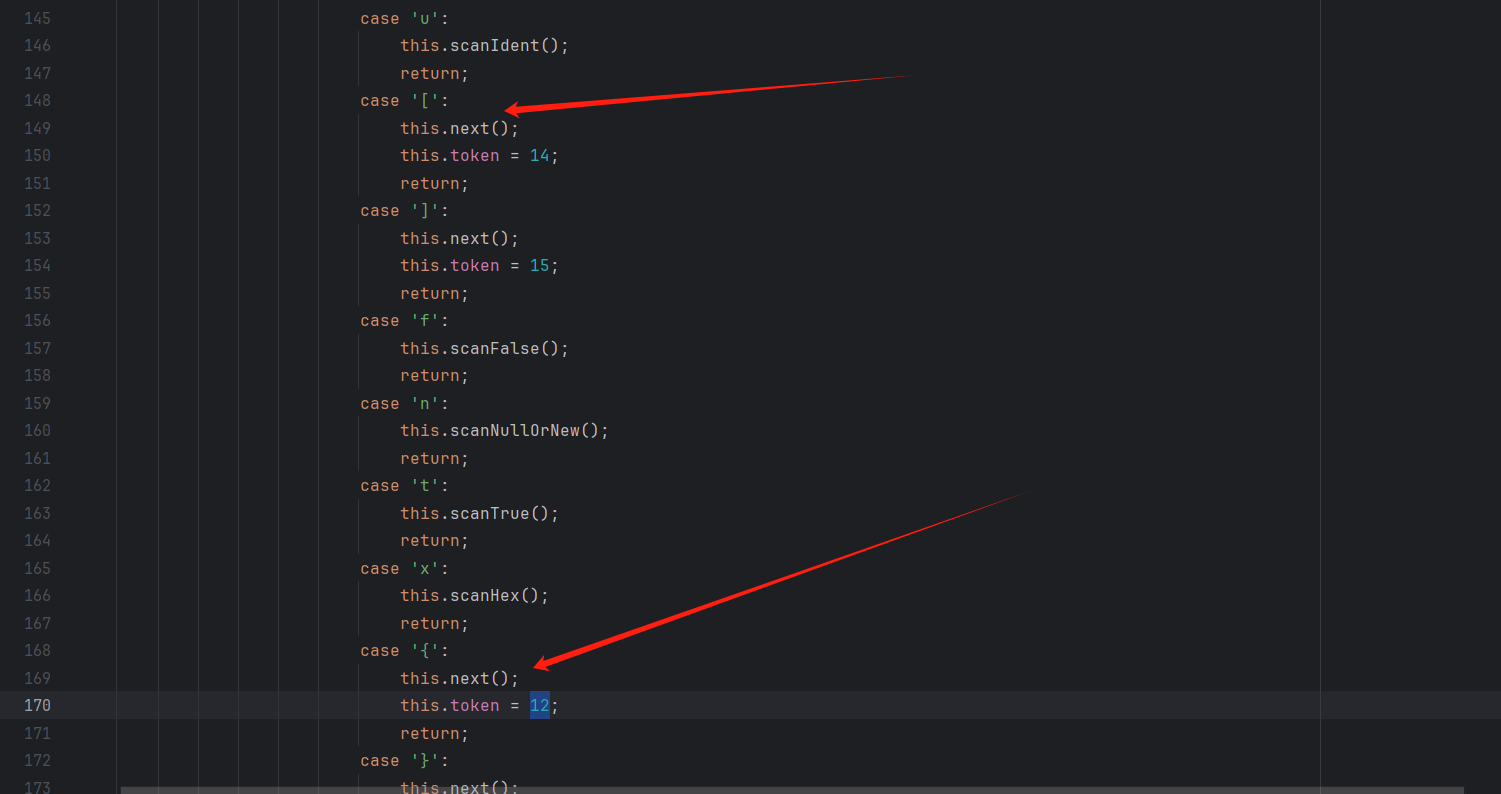Click the token field on line 170
The image size is (1501, 794).
pyautogui.click(x=475, y=705)
